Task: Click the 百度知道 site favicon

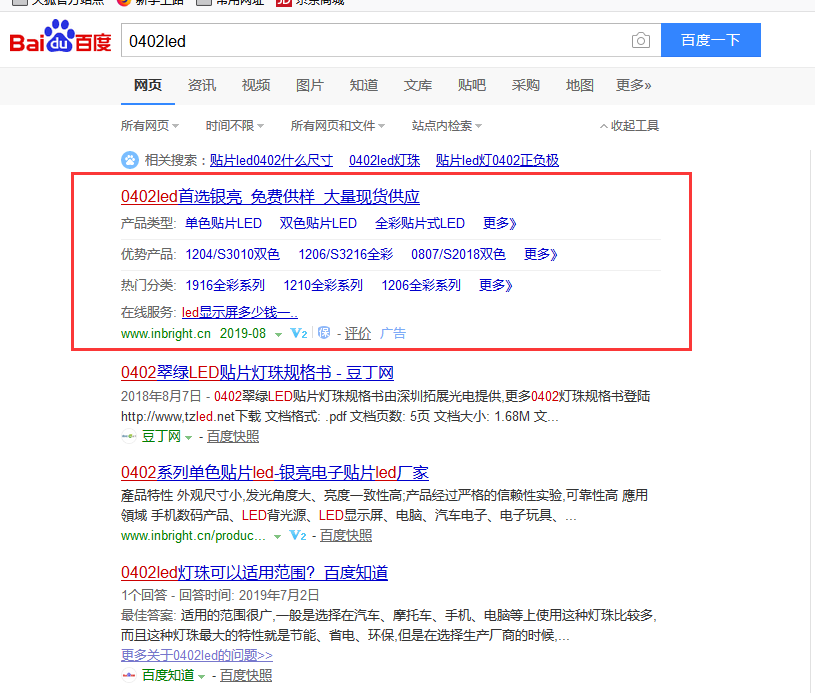Action: [128, 675]
